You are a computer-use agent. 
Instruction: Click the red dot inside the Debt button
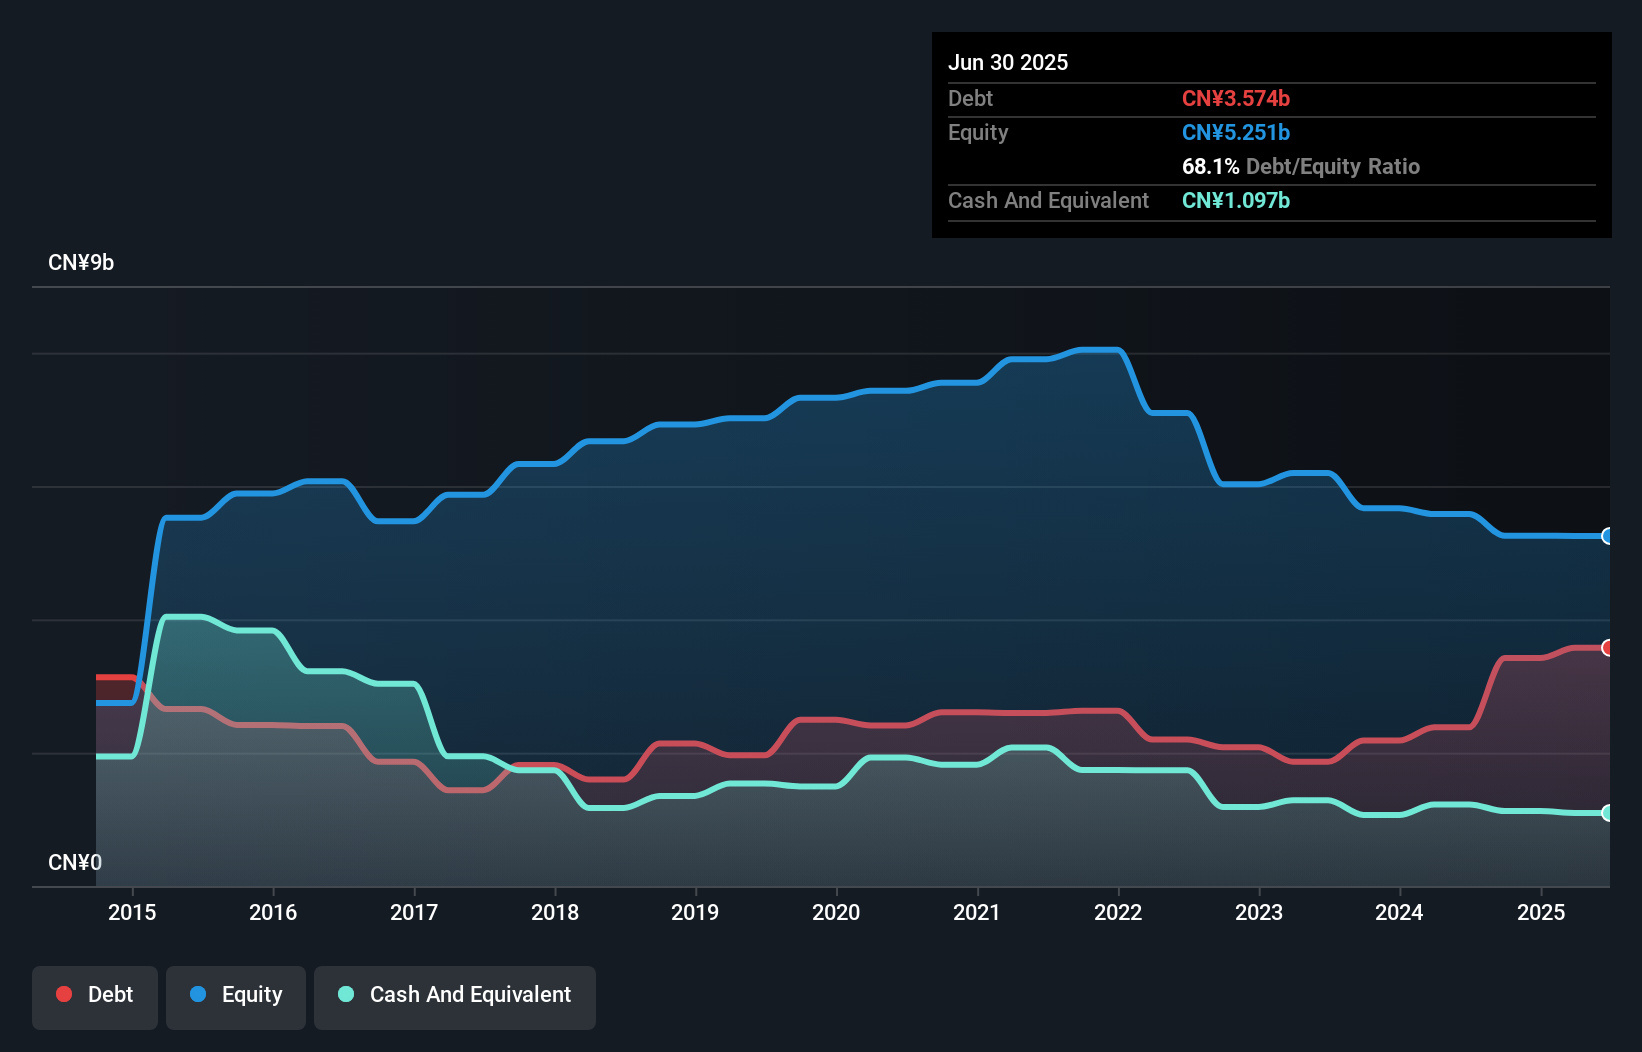(62, 994)
